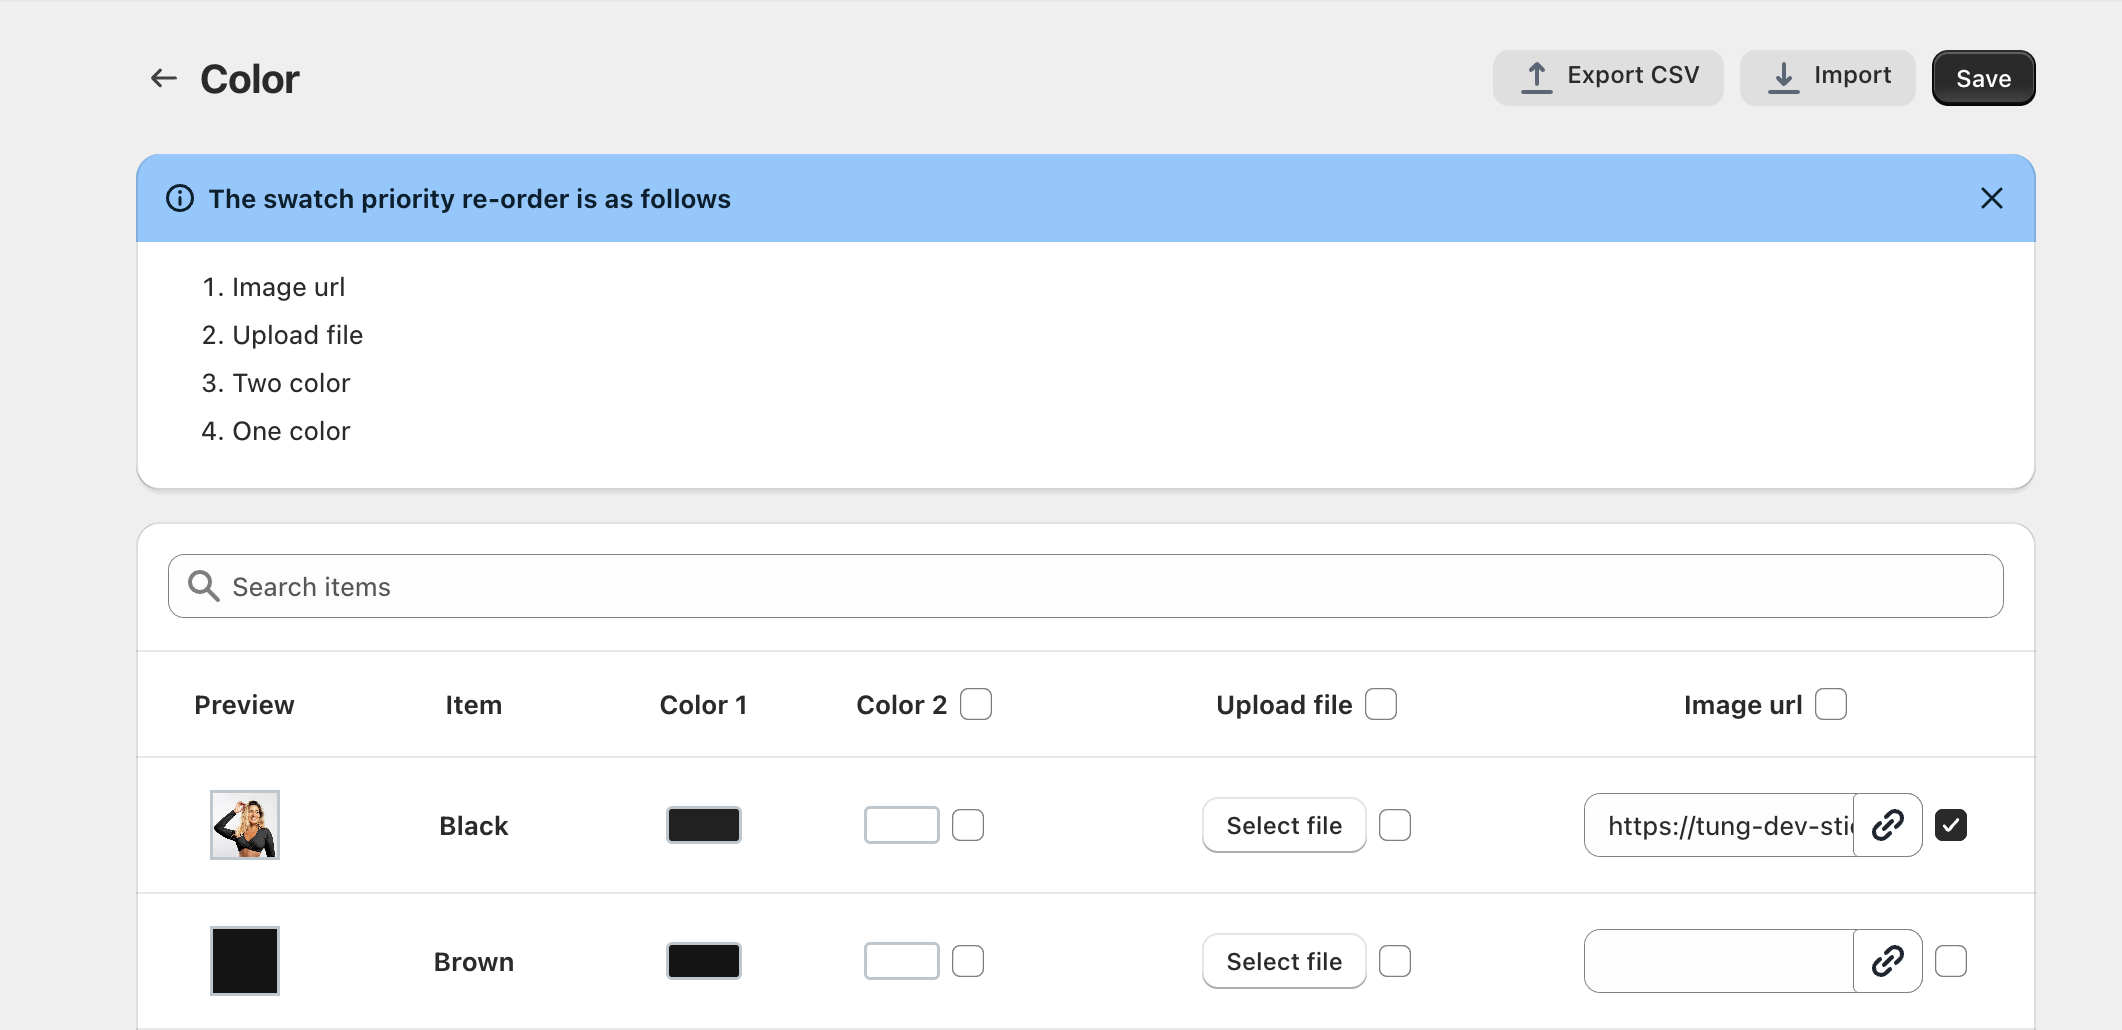Click the Black item preview thumbnail
Screen dimensions: 2122x1030
[x=245, y=825]
